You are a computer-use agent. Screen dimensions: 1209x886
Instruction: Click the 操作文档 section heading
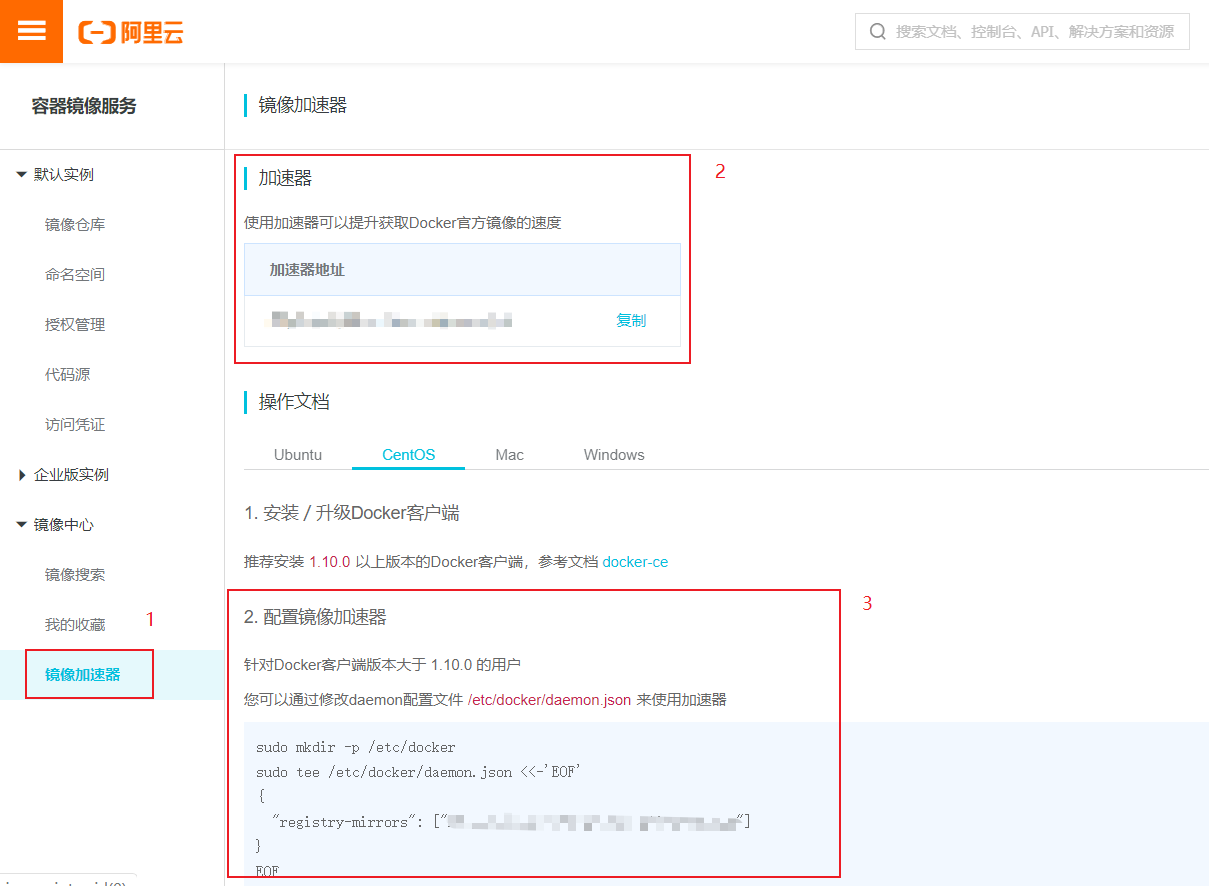tap(294, 402)
